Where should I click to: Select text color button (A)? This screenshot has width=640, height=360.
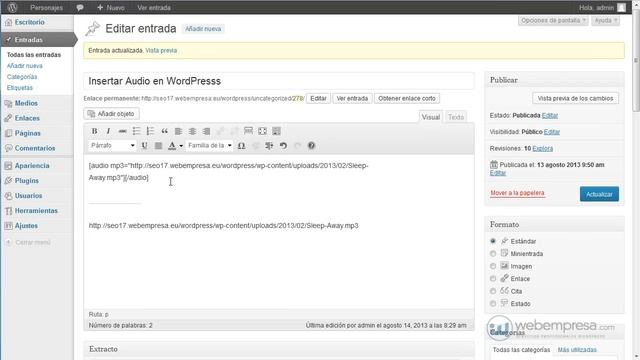(x=172, y=146)
